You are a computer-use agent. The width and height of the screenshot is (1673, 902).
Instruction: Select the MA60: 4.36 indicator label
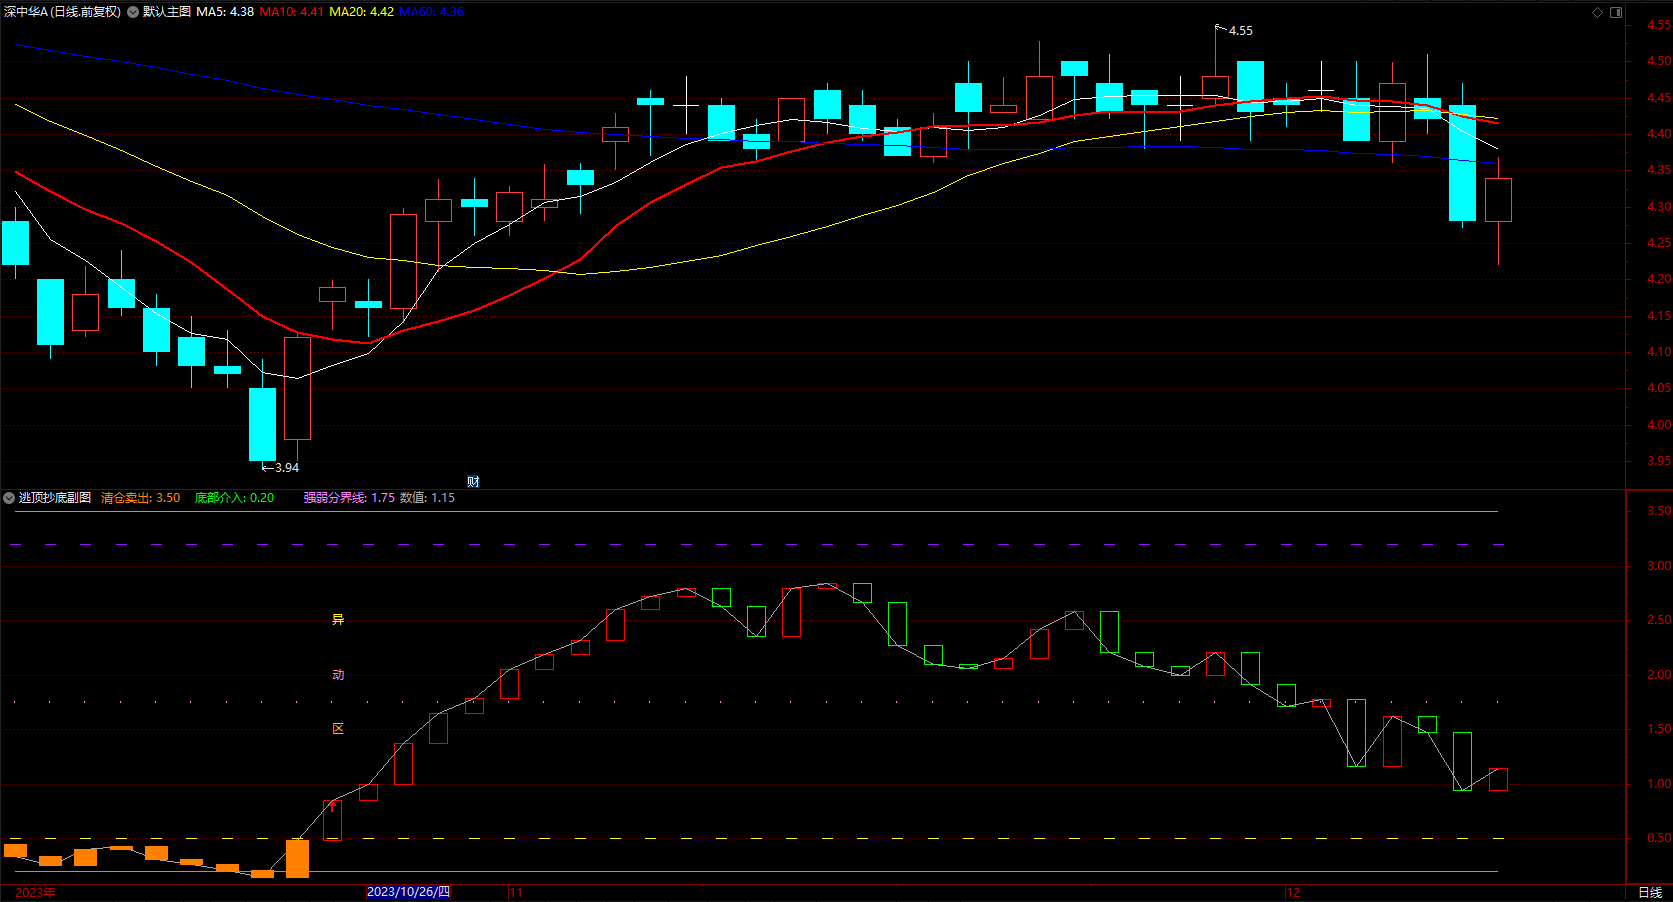pyautogui.click(x=431, y=12)
